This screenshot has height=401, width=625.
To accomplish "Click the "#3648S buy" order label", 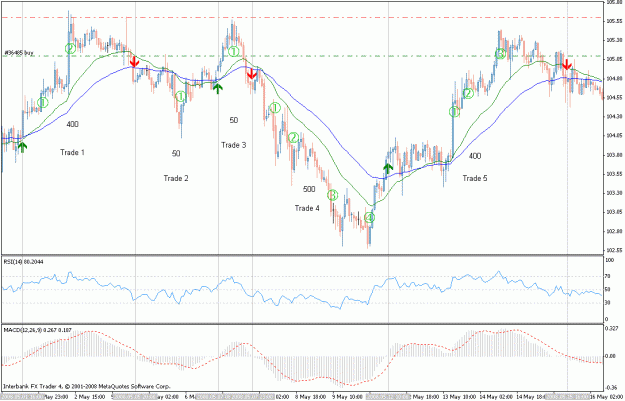I will [19, 52].
